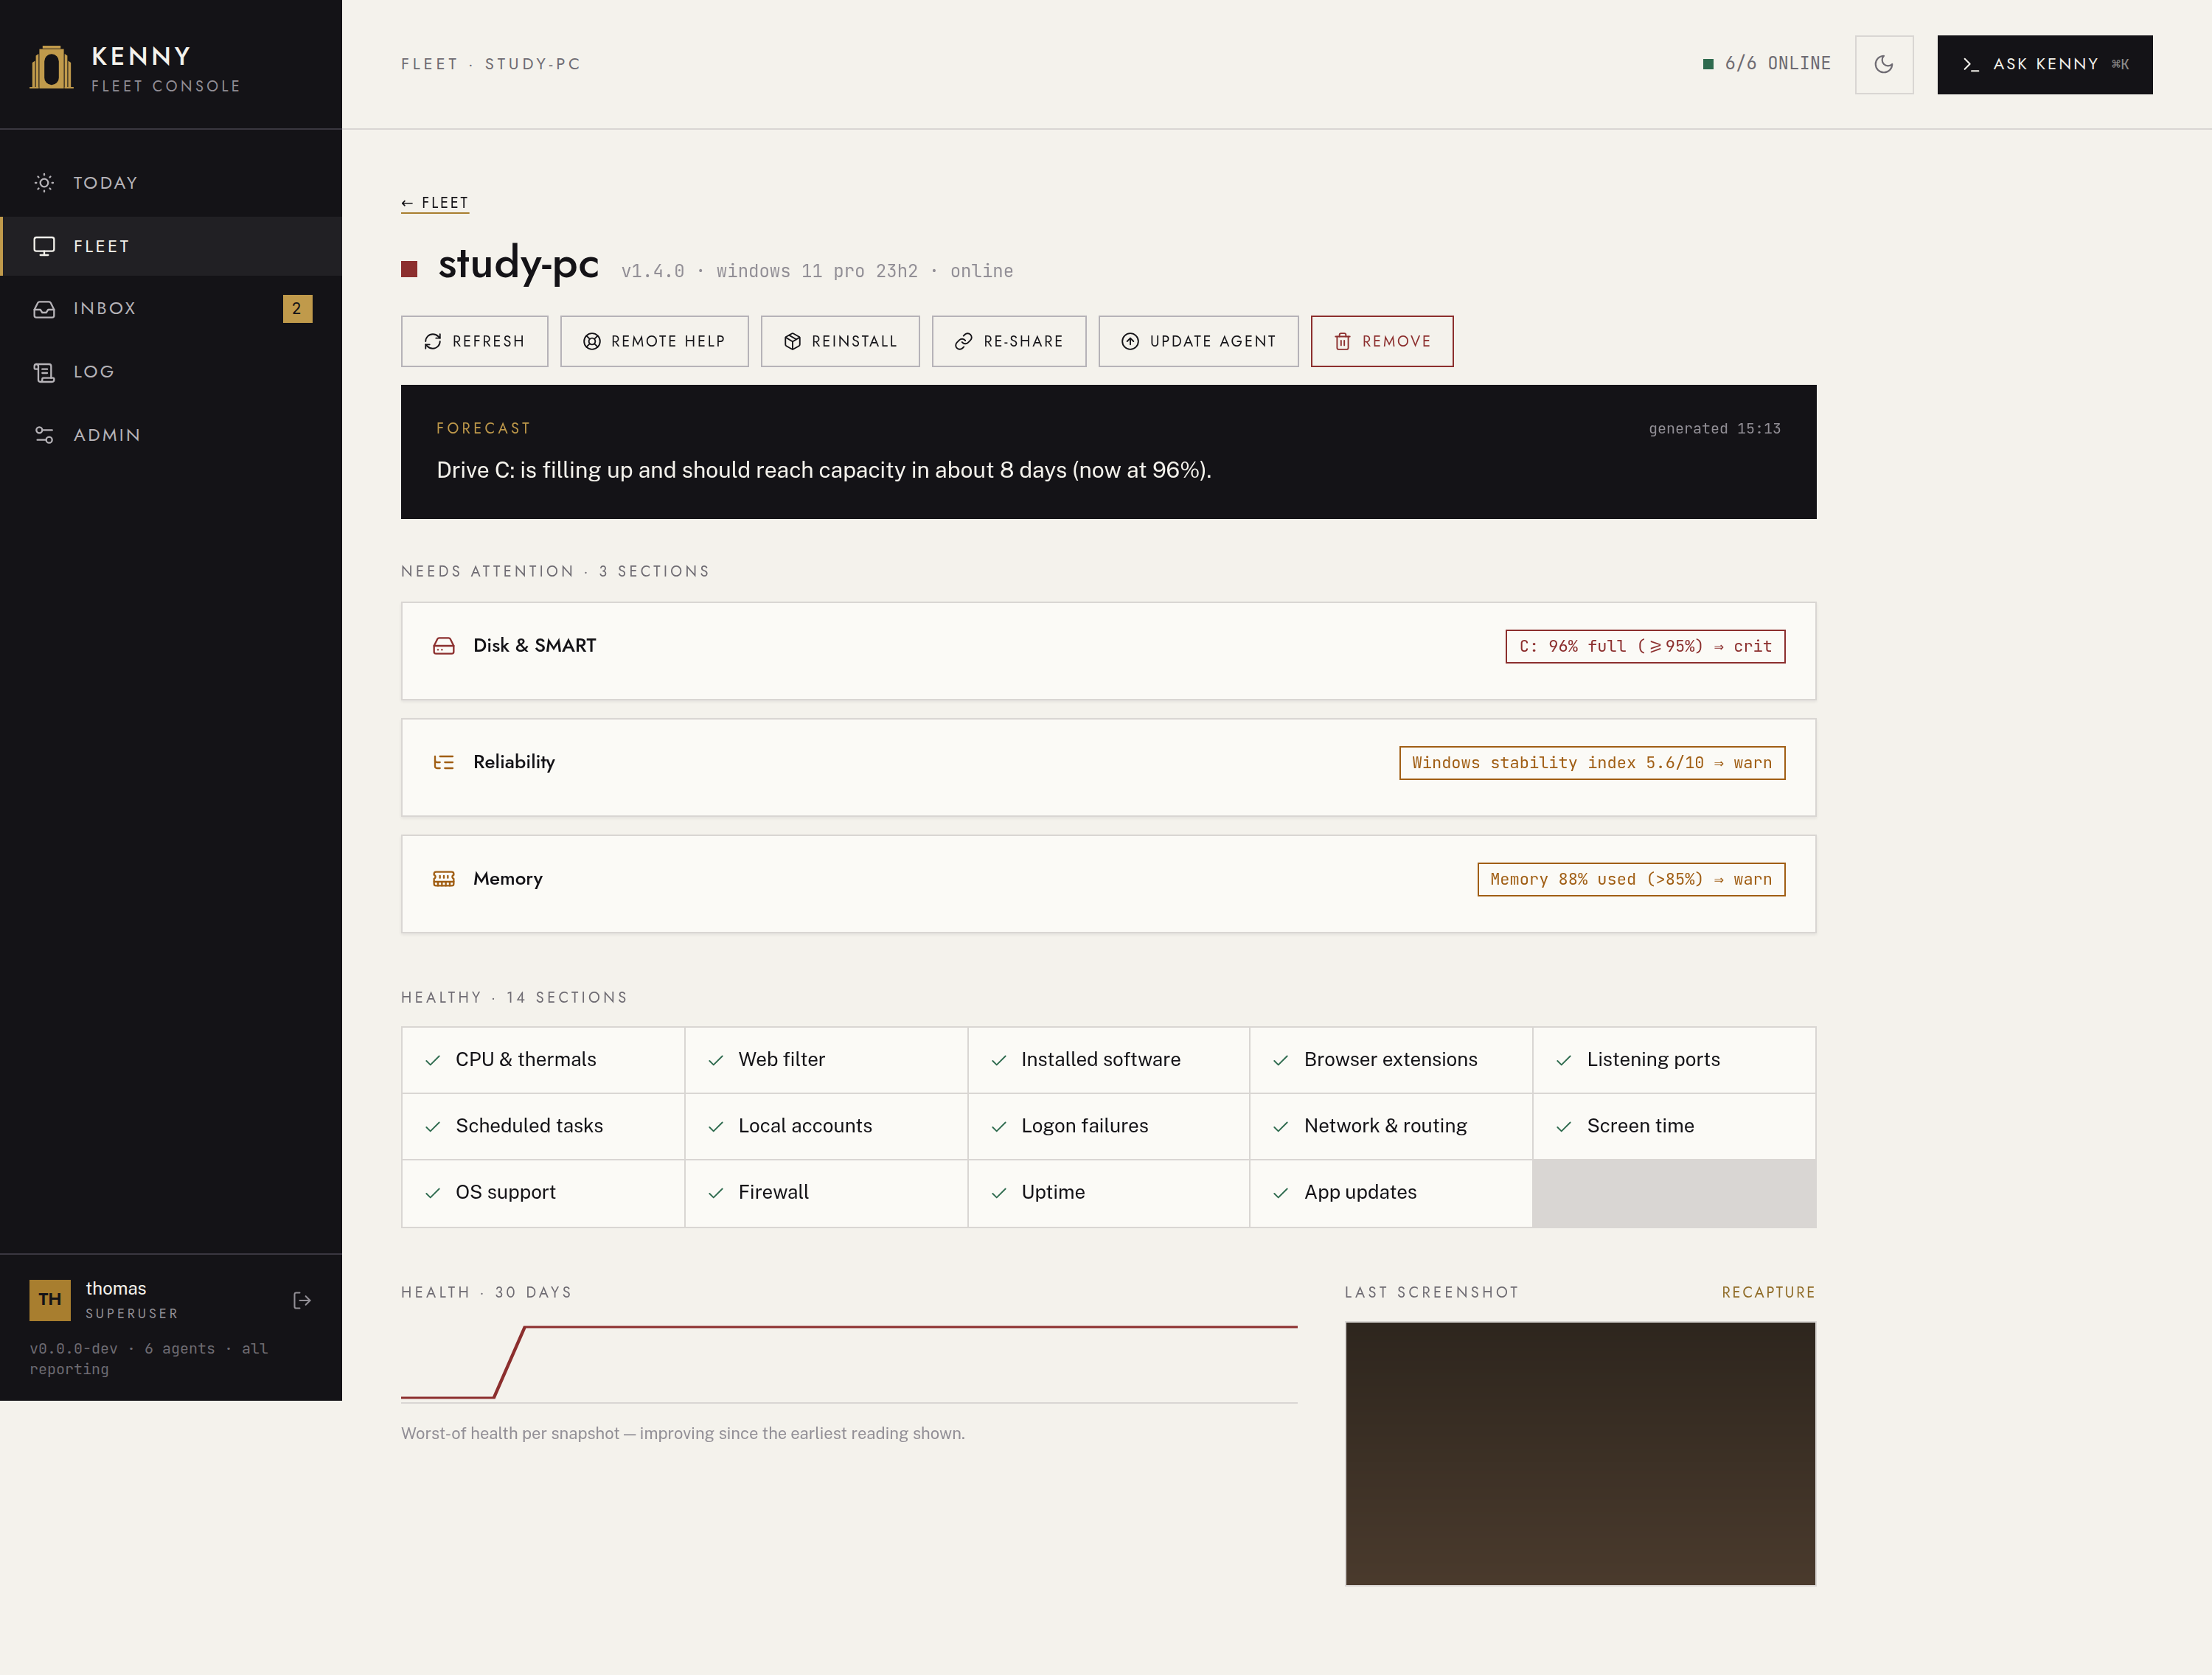Image resolution: width=2212 pixels, height=1675 pixels.
Task: Click the C: 96% full crit badge
Action: pos(1645,646)
